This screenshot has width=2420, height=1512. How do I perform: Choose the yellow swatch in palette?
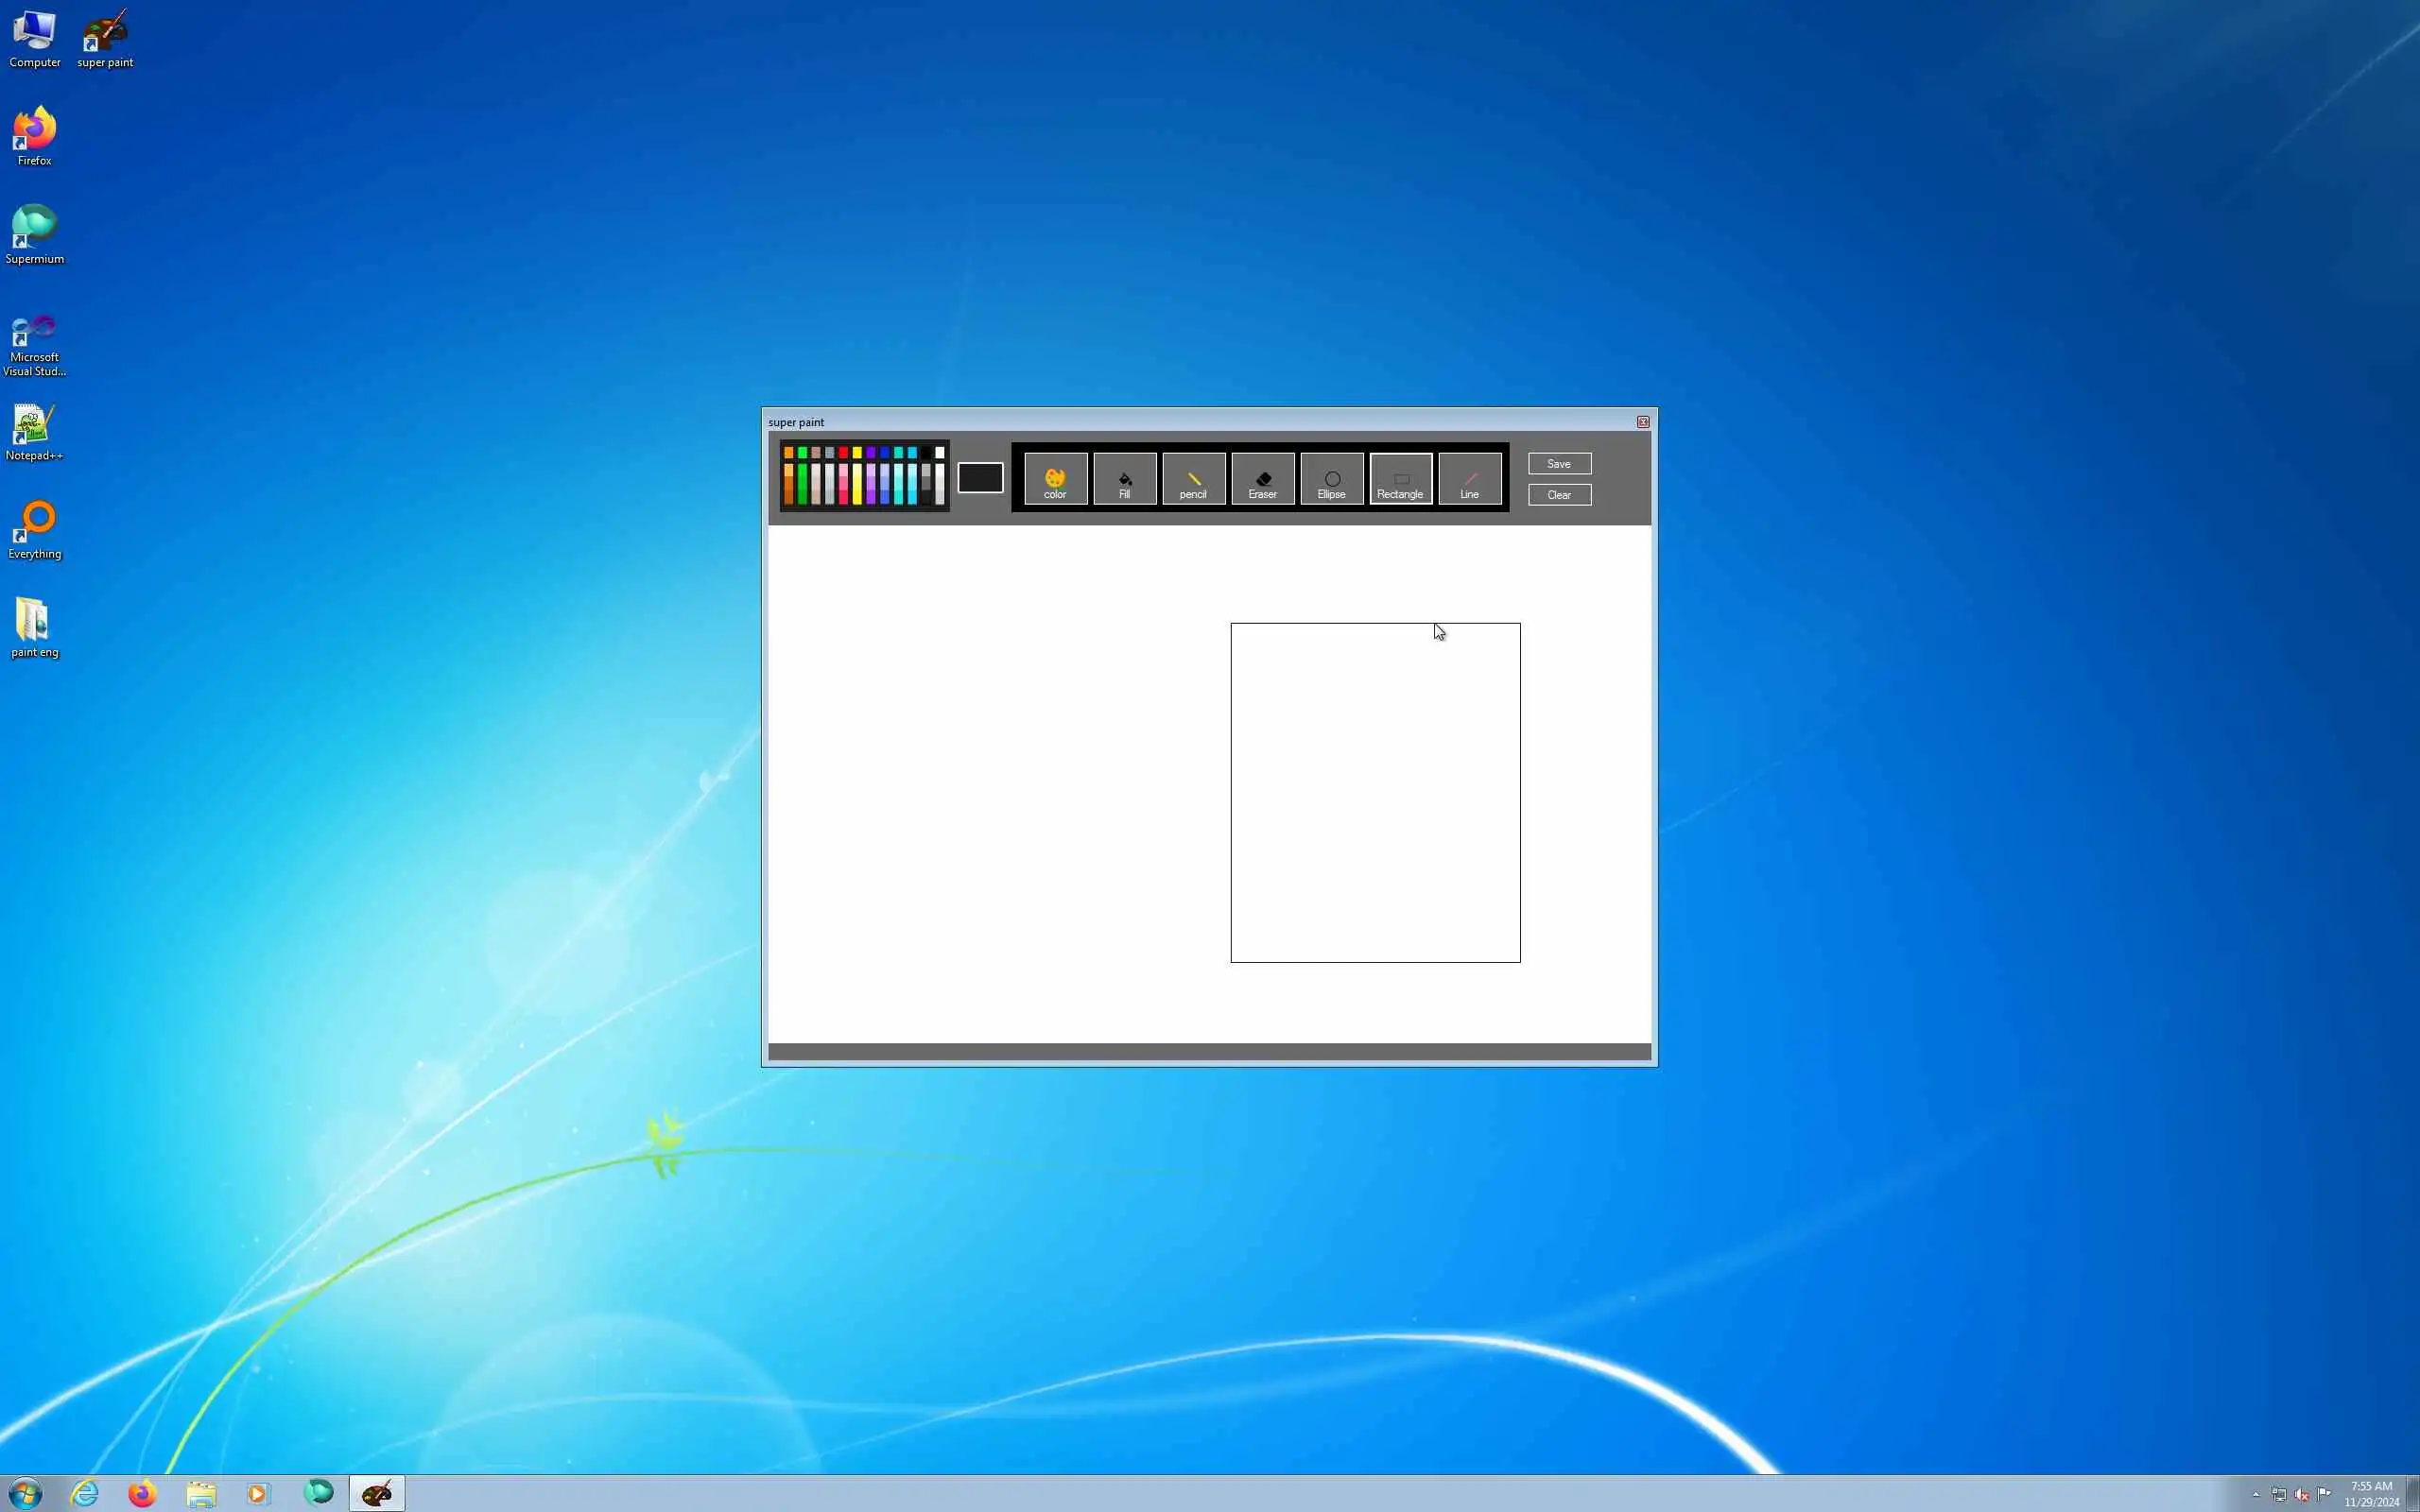point(857,454)
